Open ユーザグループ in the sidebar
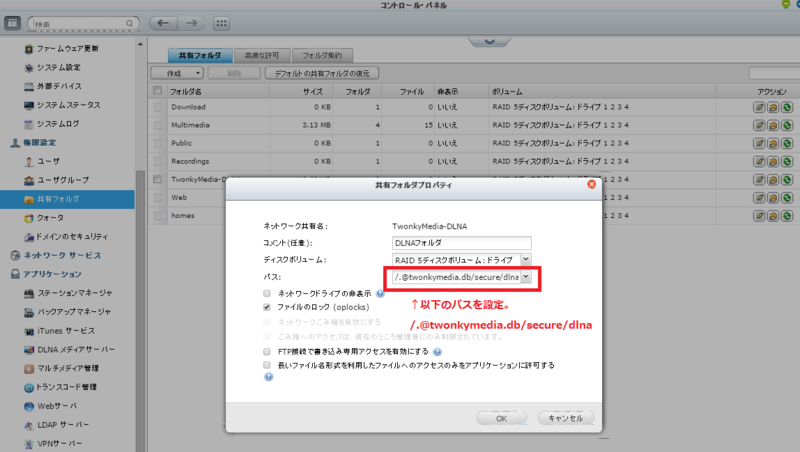This screenshot has height=452, width=800. pos(57,180)
